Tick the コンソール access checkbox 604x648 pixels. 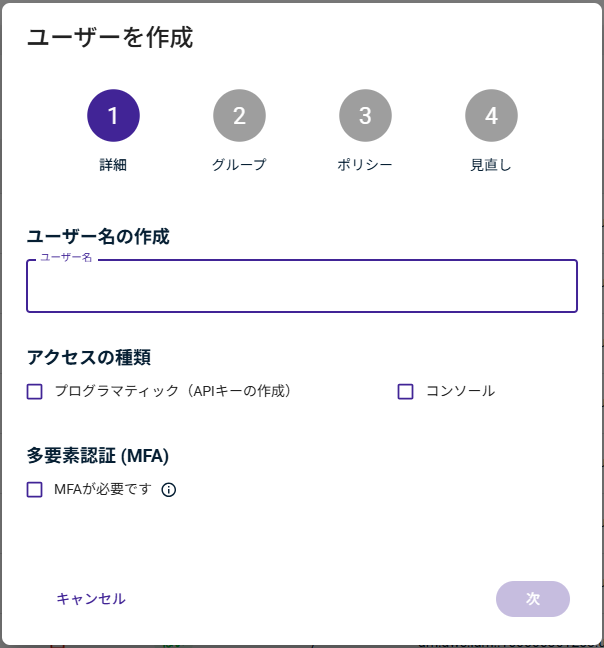(405, 392)
